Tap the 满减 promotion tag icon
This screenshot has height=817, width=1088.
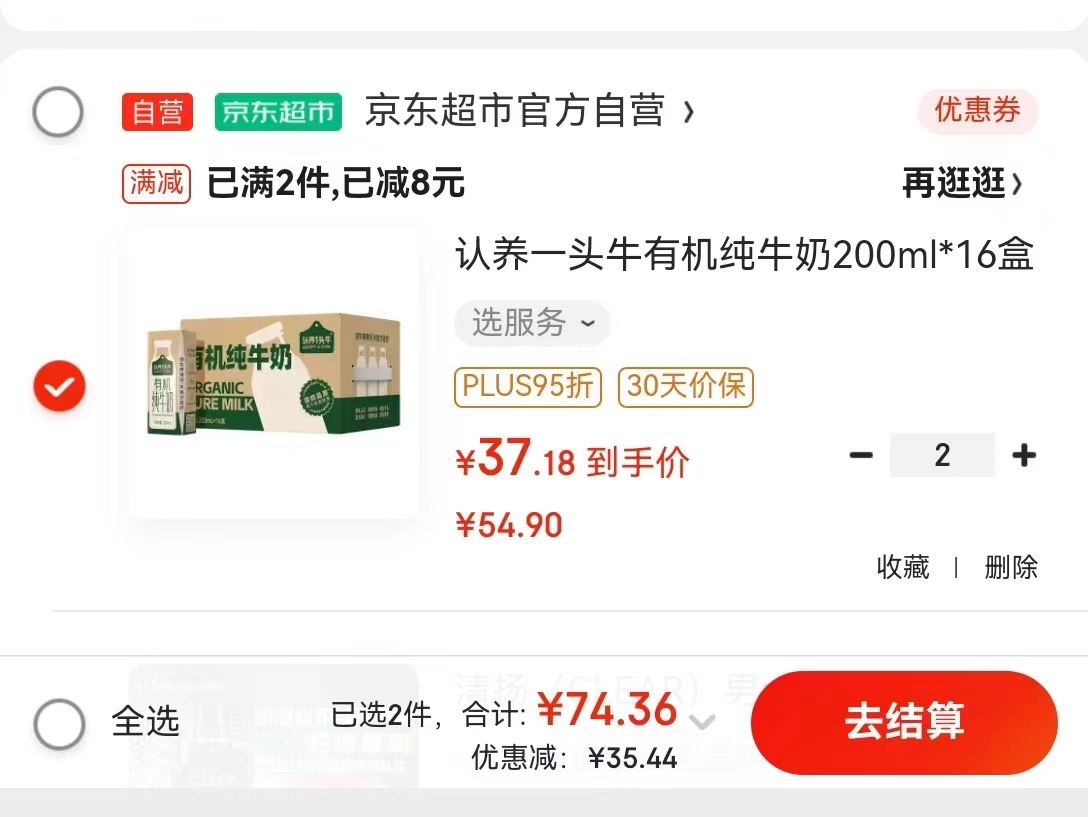tap(156, 184)
